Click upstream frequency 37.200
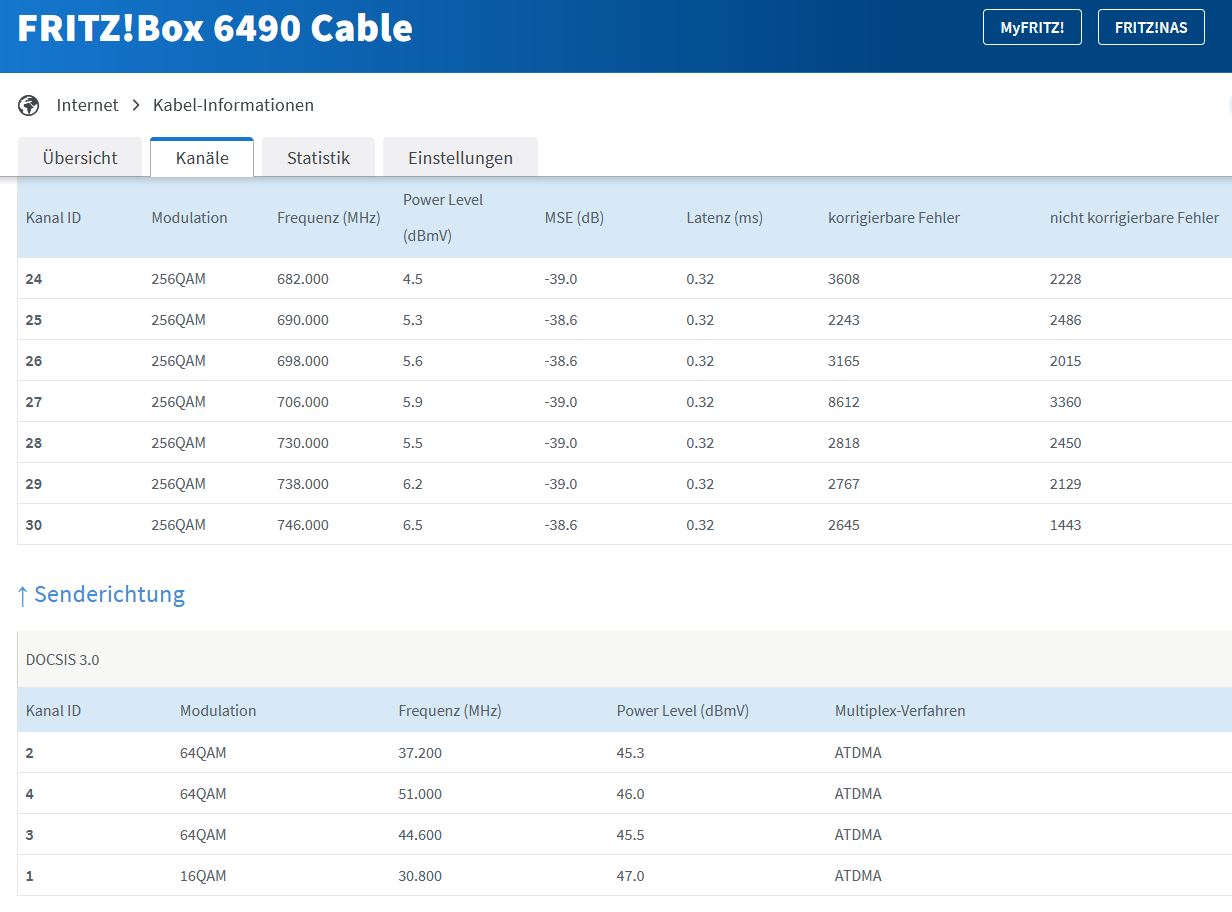The width and height of the screenshot is (1232, 912). click(x=420, y=753)
